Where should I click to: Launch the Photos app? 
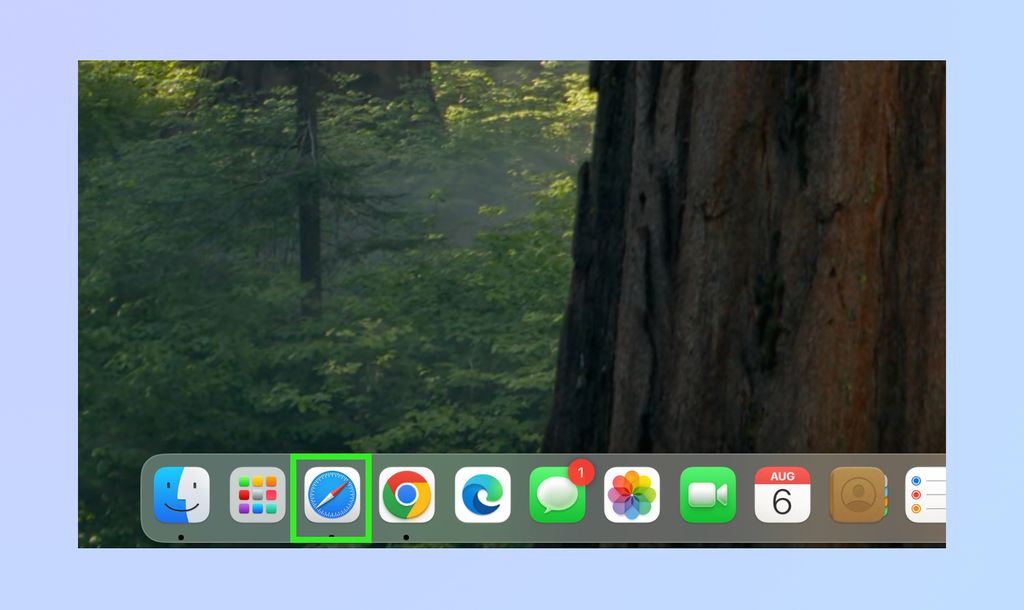click(632, 493)
